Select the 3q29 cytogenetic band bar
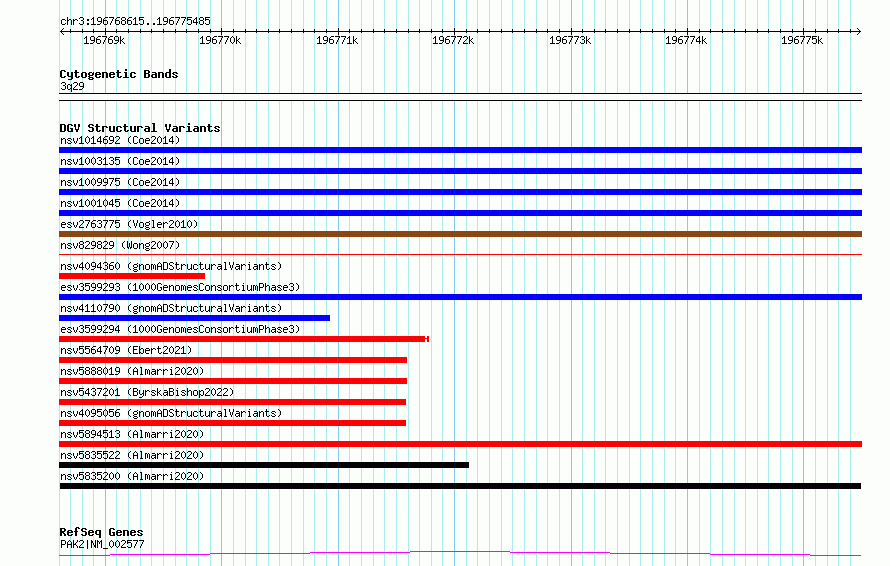 pyautogui.click(x=460, y=97)
